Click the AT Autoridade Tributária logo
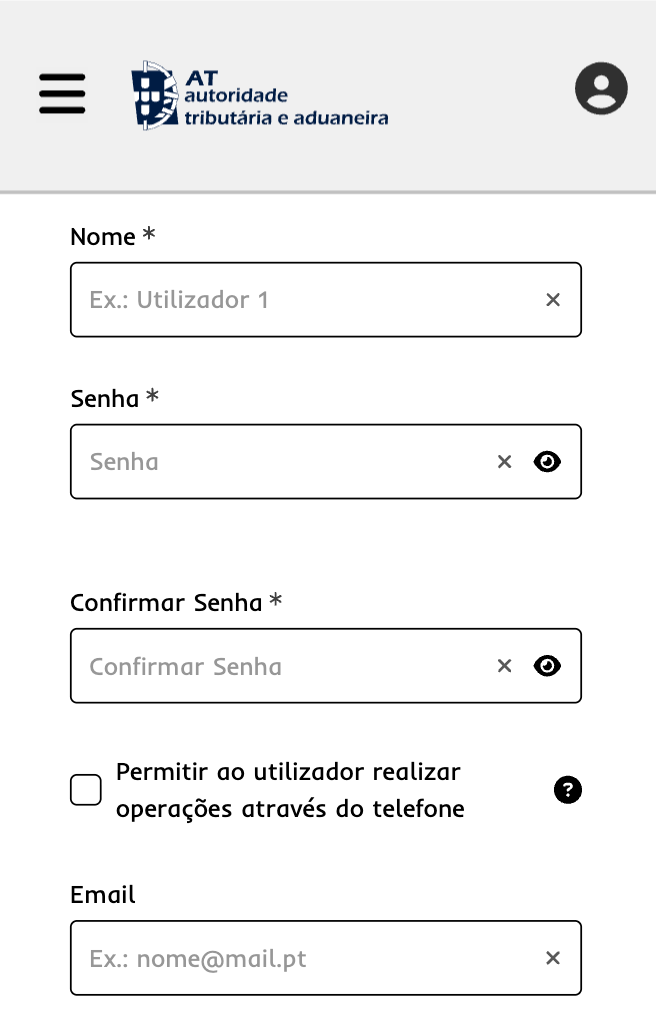 coord(259,96)
